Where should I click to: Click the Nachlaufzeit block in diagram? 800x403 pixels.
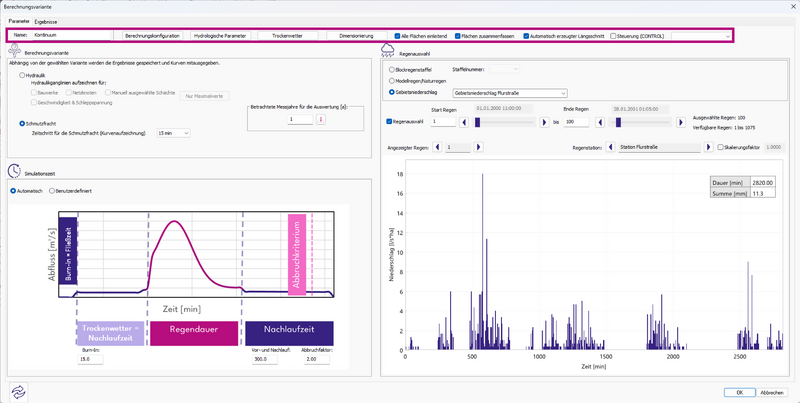pyautogui.click(x=289, y=334)
